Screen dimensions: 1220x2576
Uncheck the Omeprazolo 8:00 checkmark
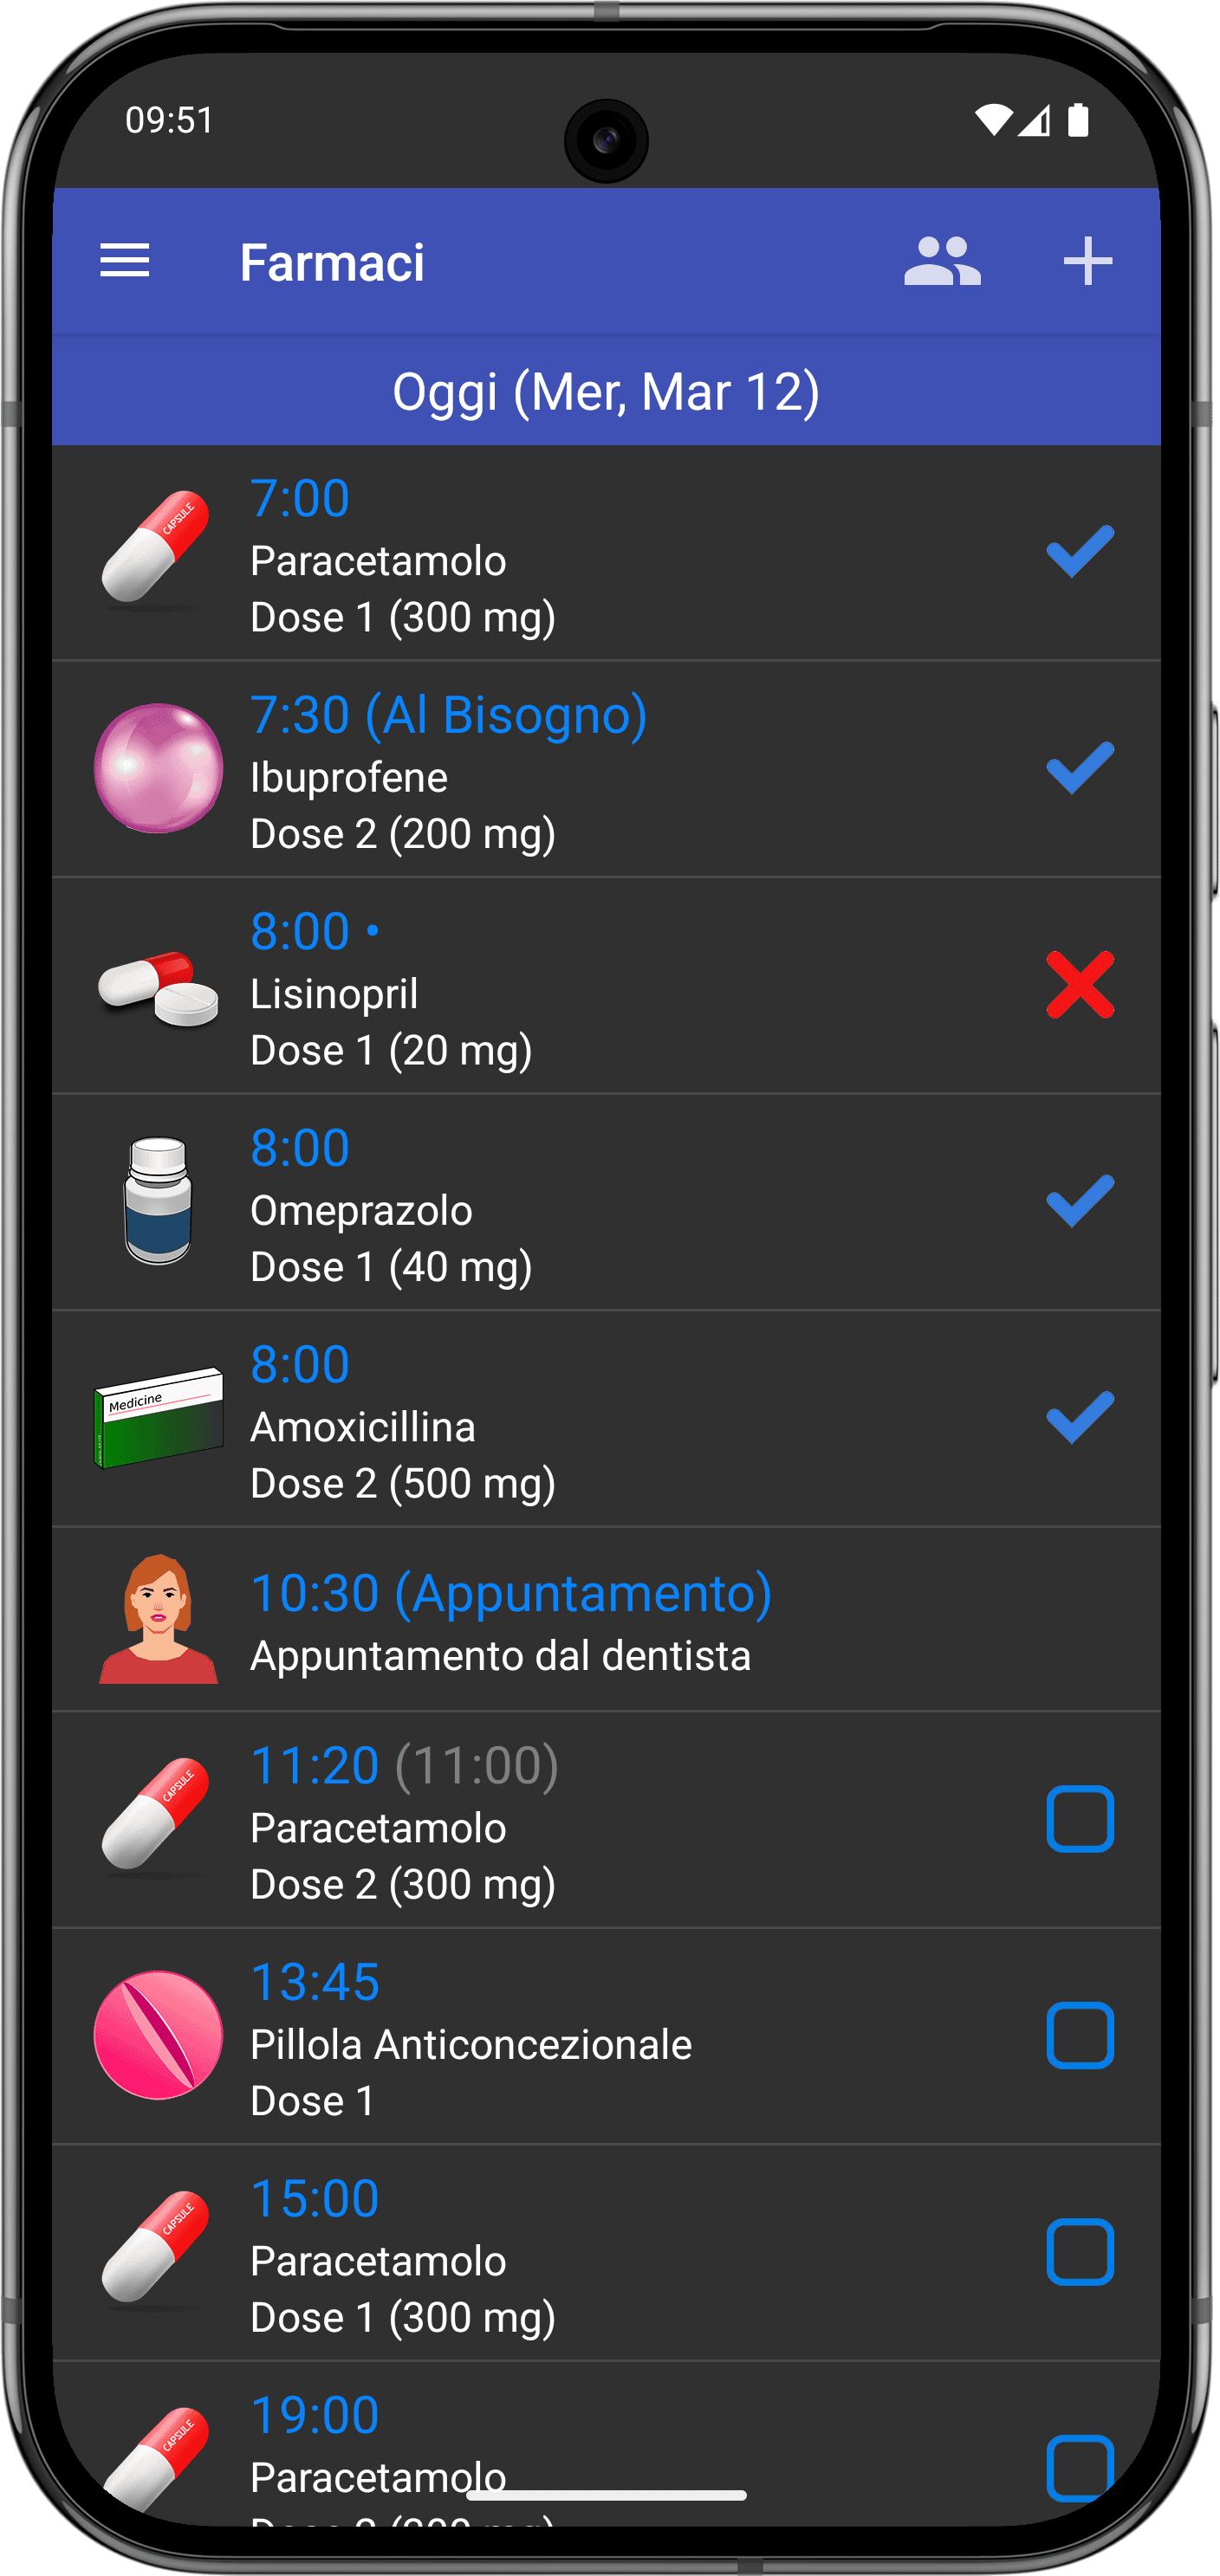tap(1080, 1201)
